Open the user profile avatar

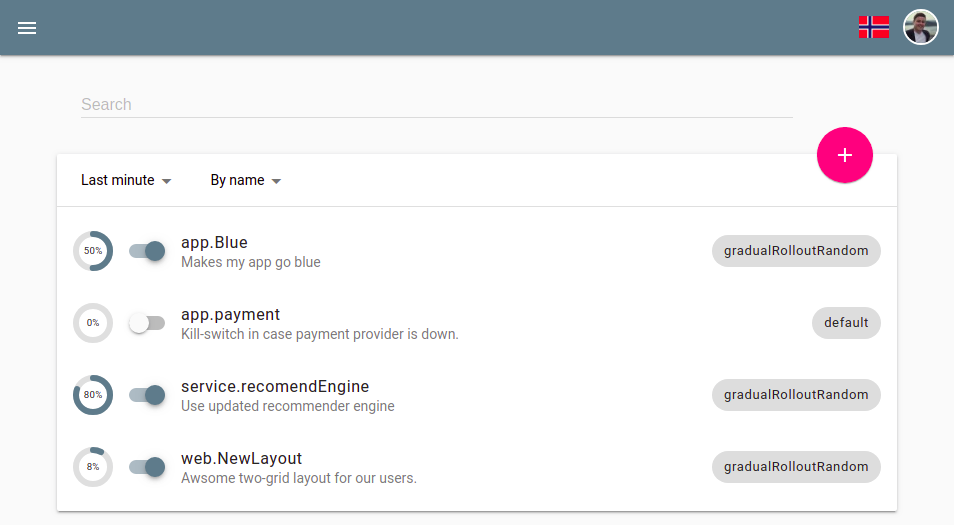point(921,27)
